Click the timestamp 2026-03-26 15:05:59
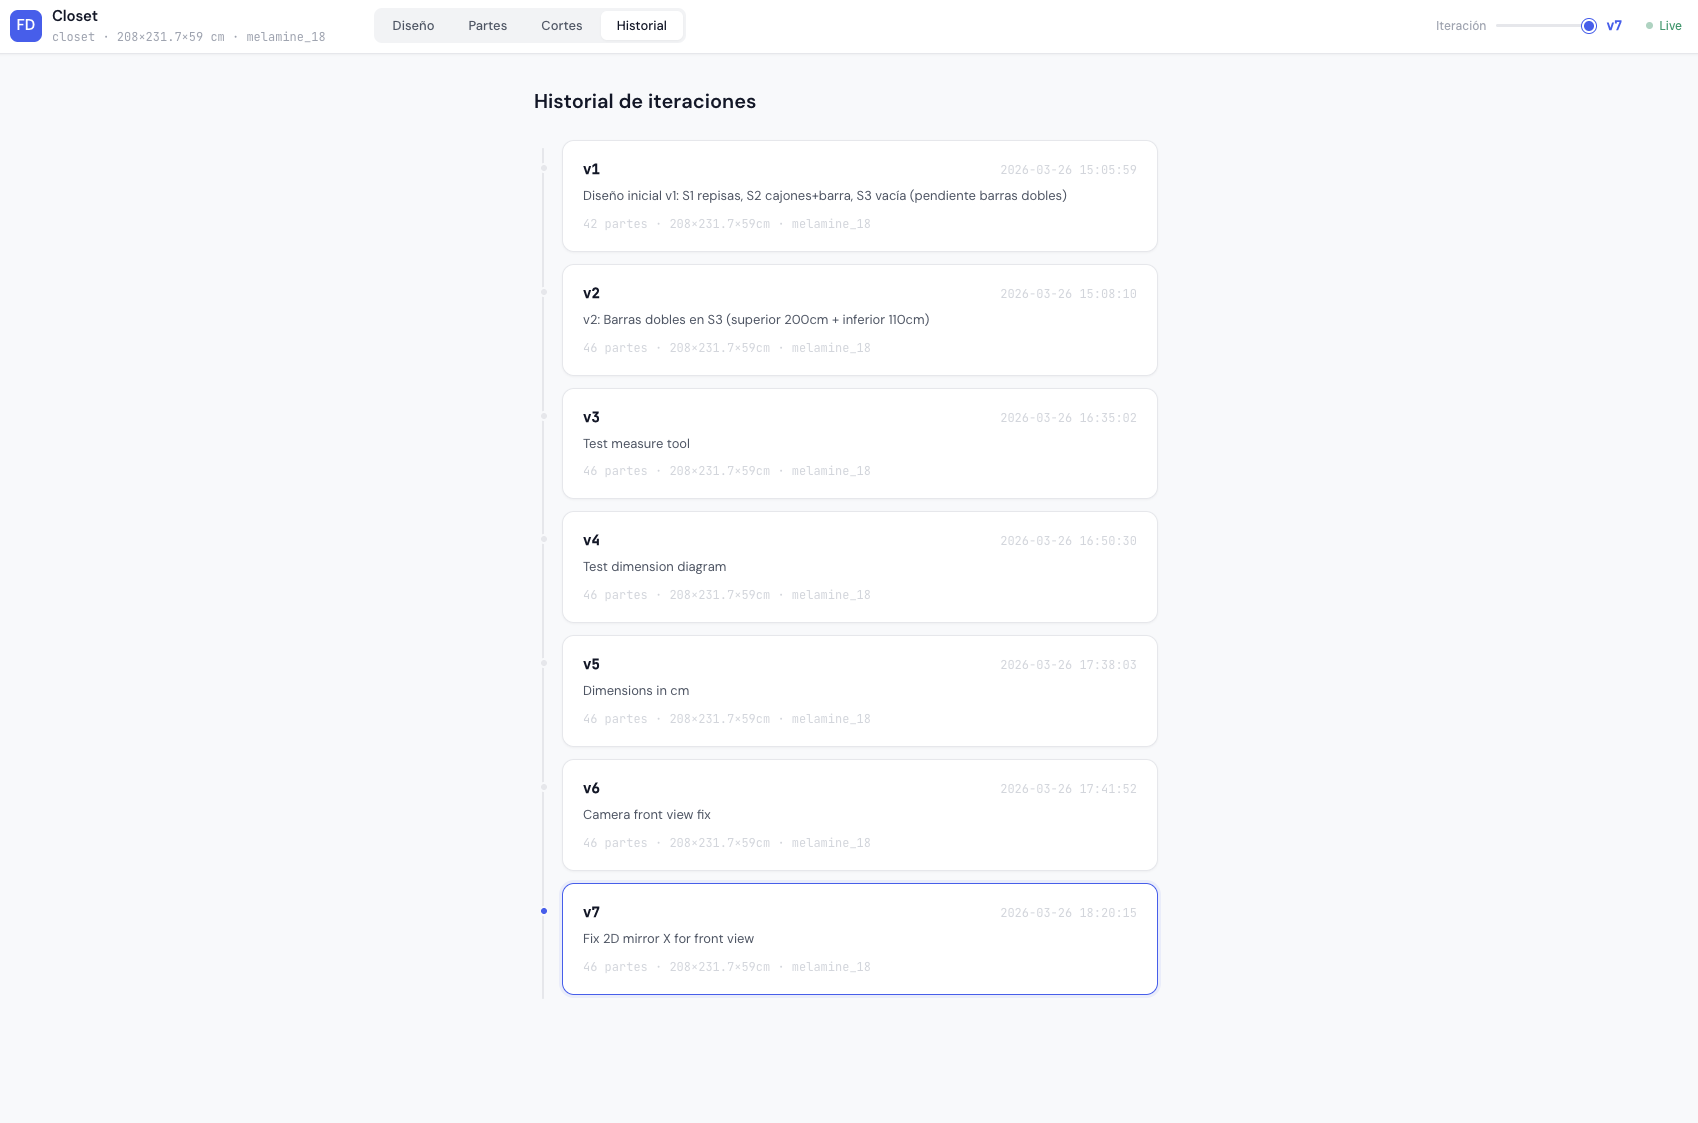Viewport: 1698px width, 1123px height. coord(1068,170)
